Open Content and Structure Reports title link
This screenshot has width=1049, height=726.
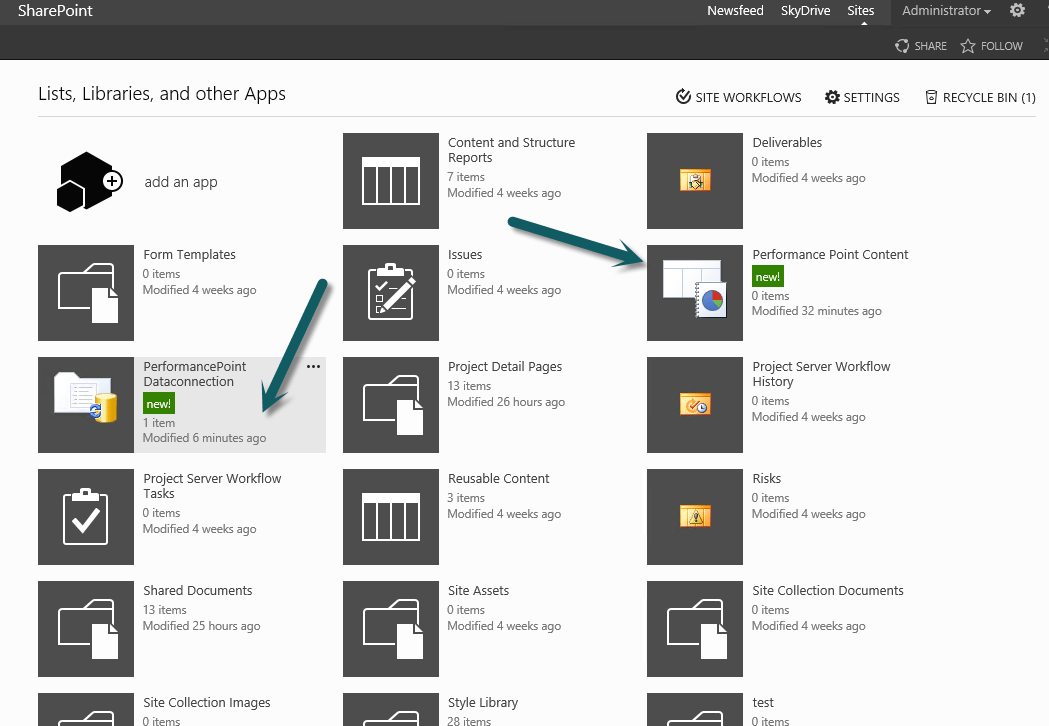pos(511,150)
